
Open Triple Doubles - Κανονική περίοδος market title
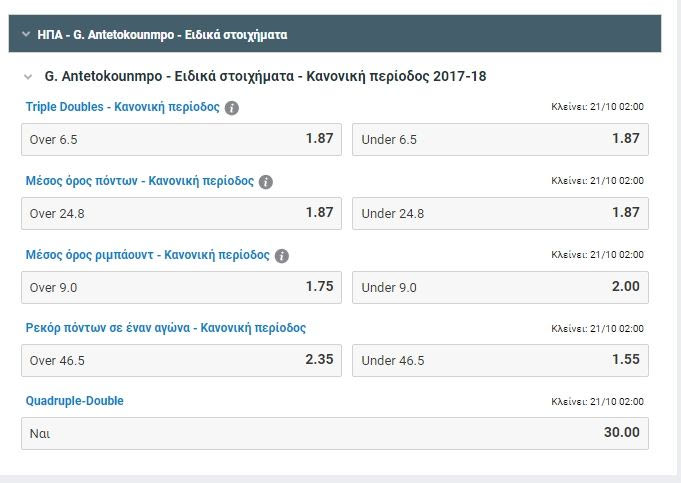point(122,107)
